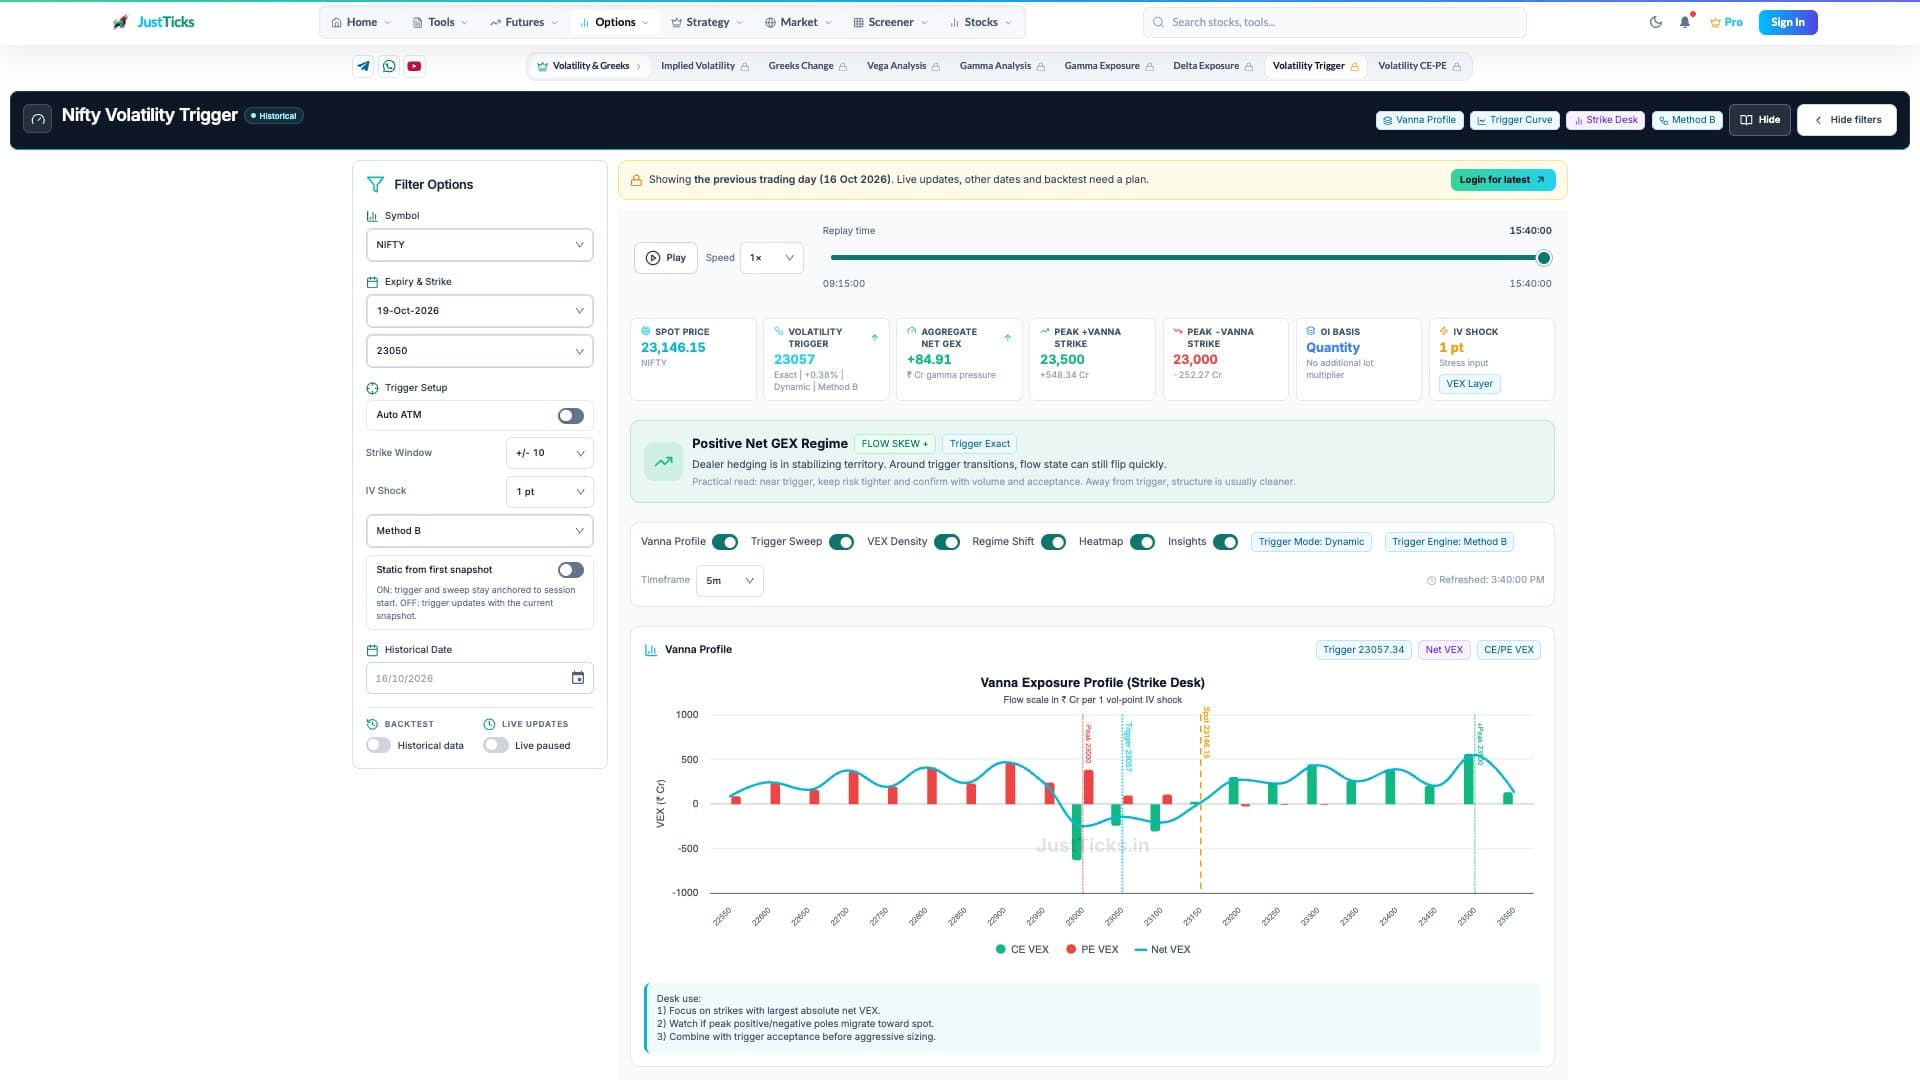Open the WhatsApp share icon

click(389, 66)
